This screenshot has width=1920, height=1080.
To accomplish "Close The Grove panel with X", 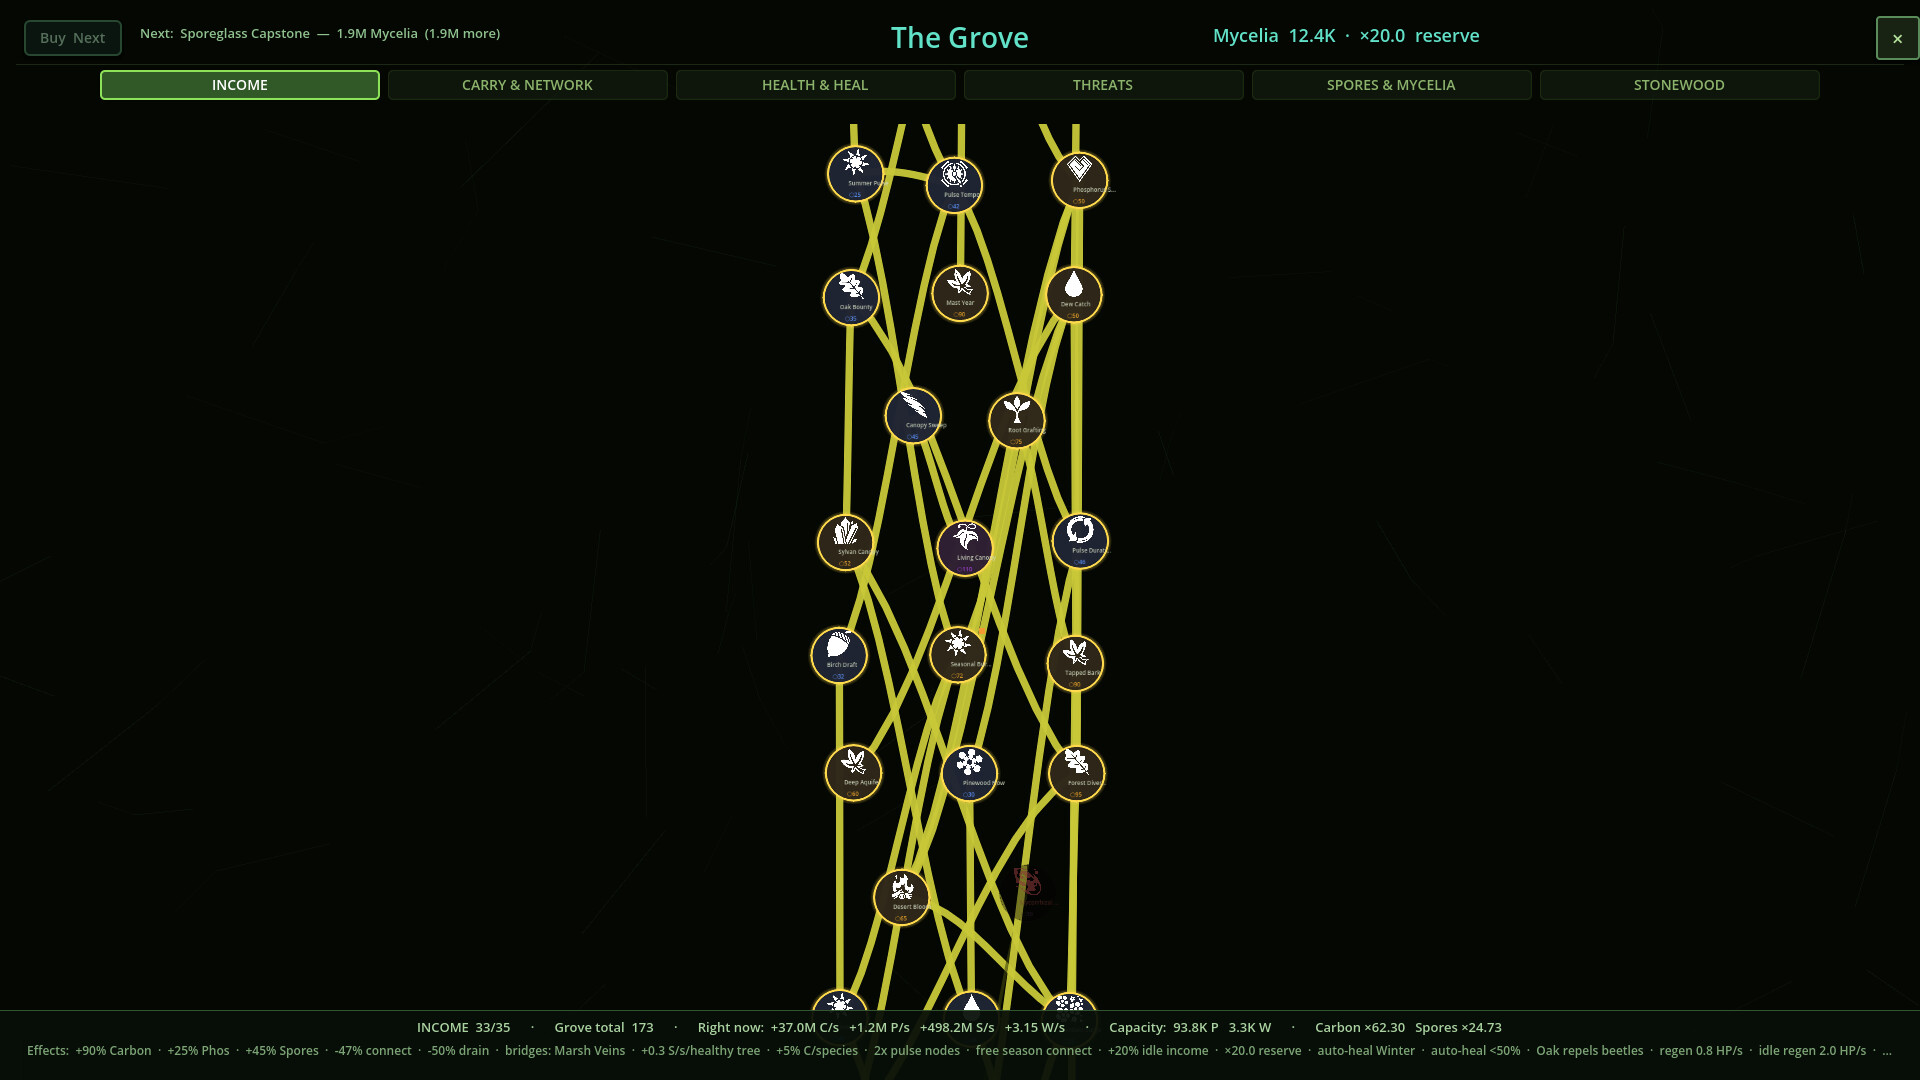I will tap(1897, 38).
